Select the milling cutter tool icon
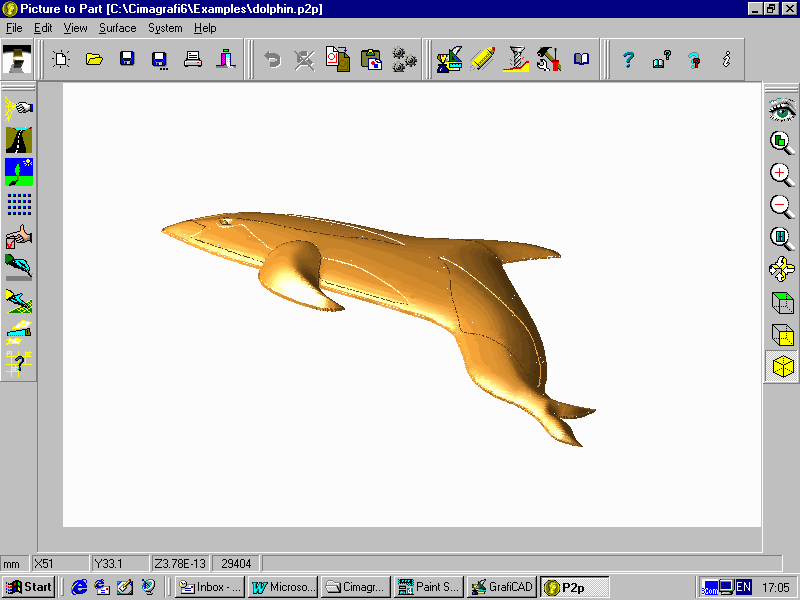Image resolution: width=800 pixels, height=600 pixels. (516, 59)
